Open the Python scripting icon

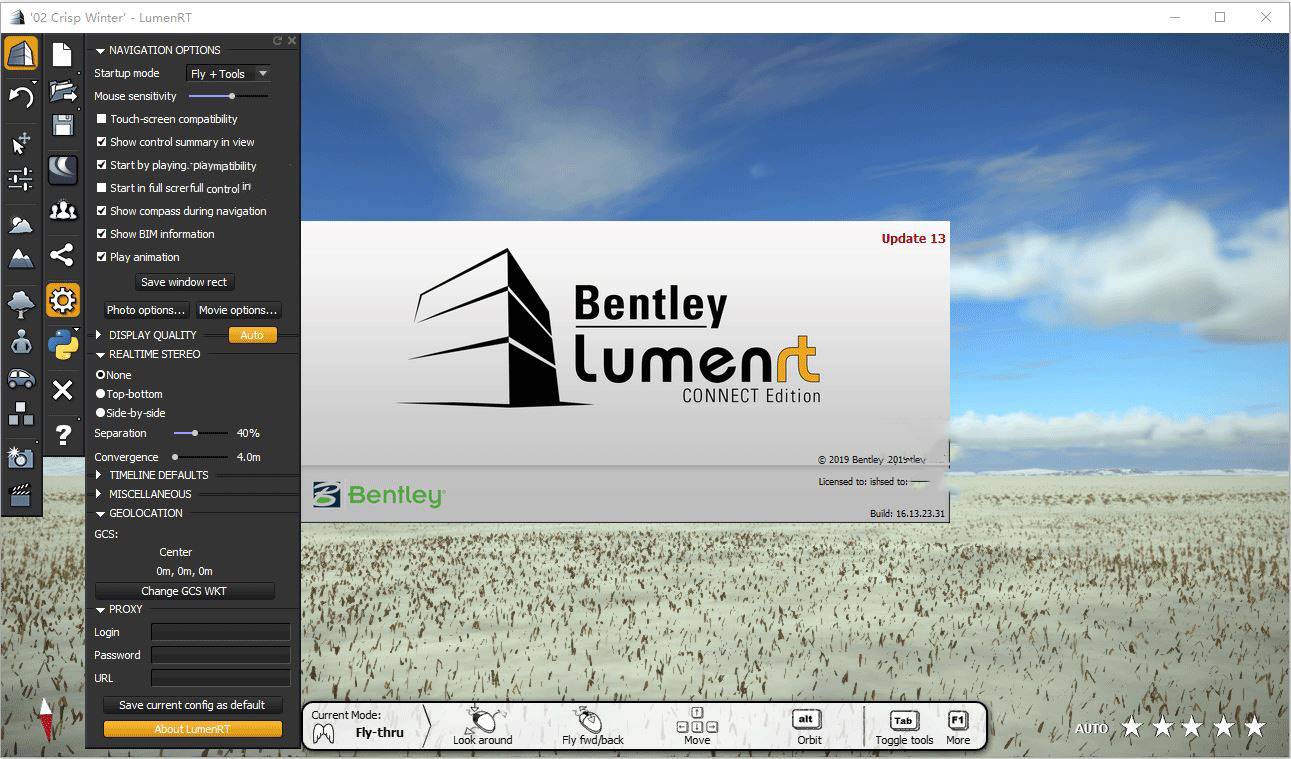click(62, 344)
